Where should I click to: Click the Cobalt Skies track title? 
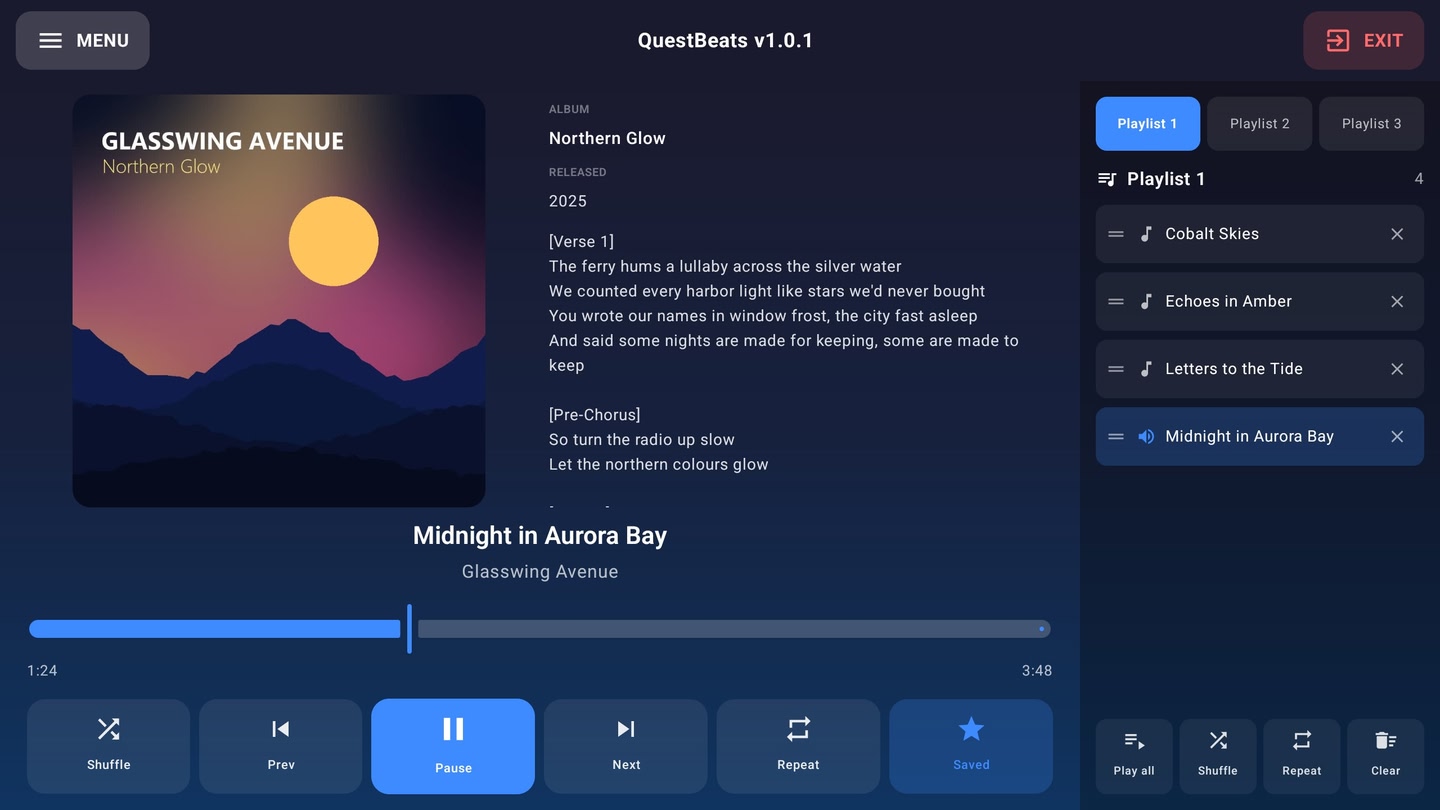click(x=1212, y=234)
